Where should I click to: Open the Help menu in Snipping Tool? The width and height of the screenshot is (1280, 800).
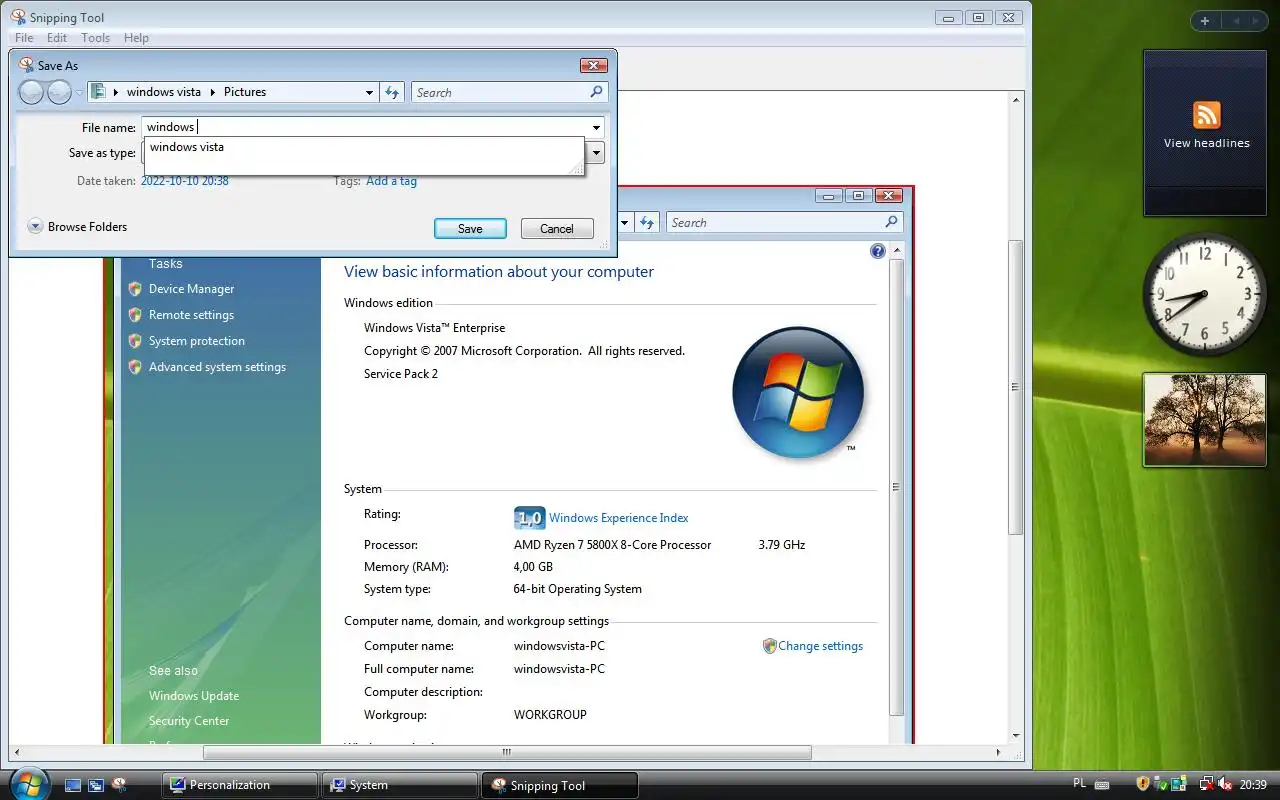(136, 38)
